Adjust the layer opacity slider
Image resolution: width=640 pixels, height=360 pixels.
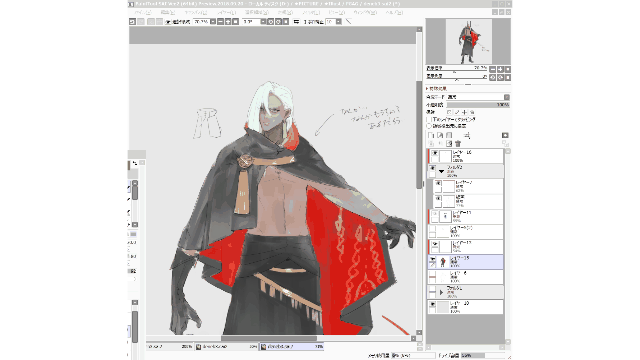pos(478,105)
